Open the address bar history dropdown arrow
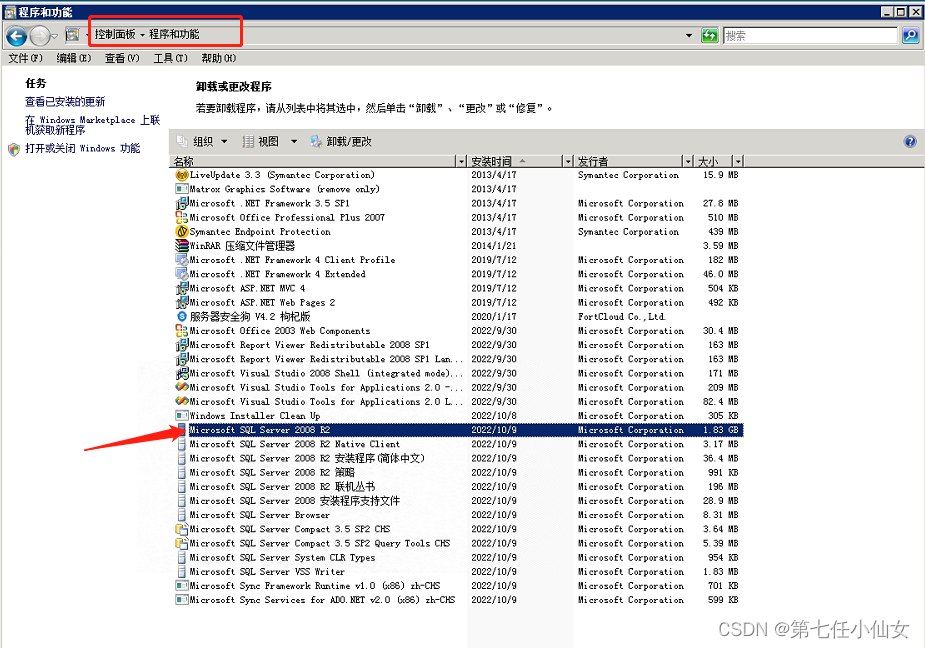This screenshot has width=925, height=648. 688,35
